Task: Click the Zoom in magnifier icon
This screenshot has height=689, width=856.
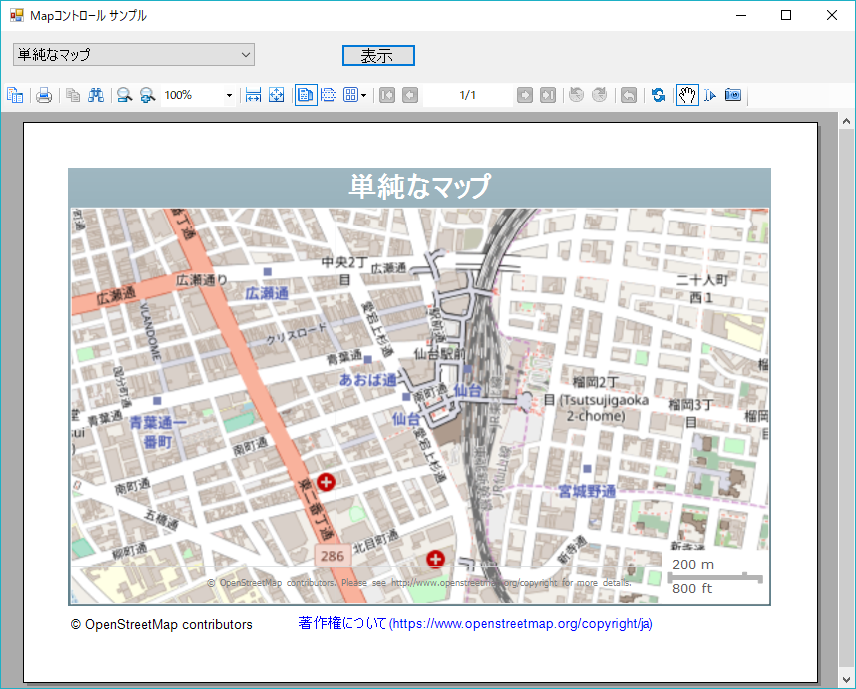Action: 147,95
